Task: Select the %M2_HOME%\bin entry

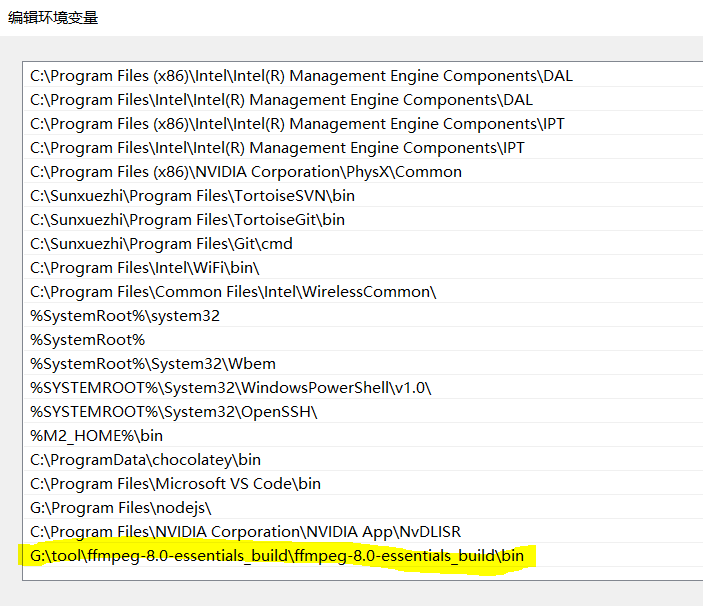Action: 363,435
